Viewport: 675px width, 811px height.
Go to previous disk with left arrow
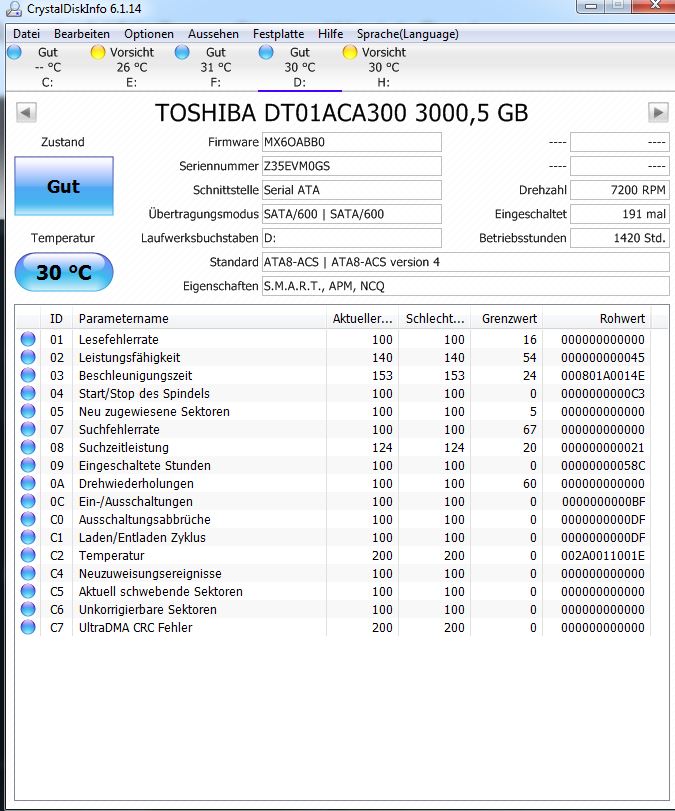(26, 112)
